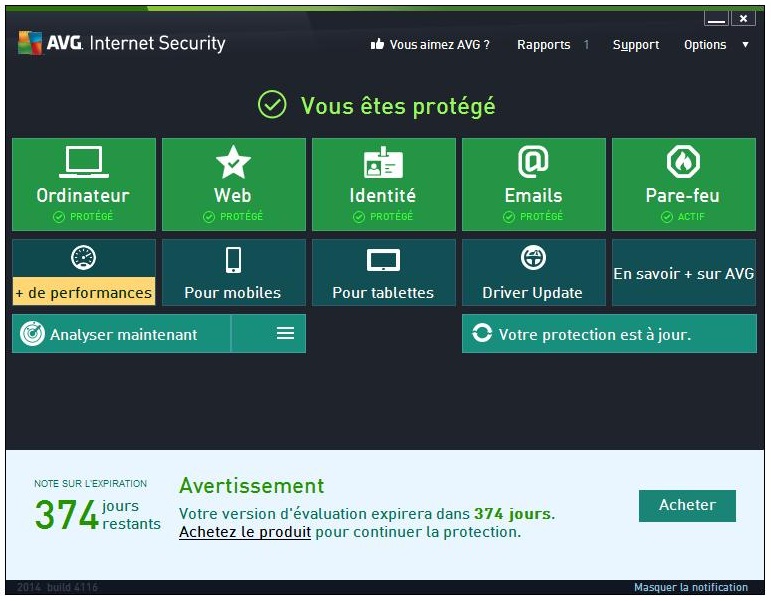Screen dimensions: 771x601
Task: Open scan options hamburger menu
Action: click(x=285, y=333)
